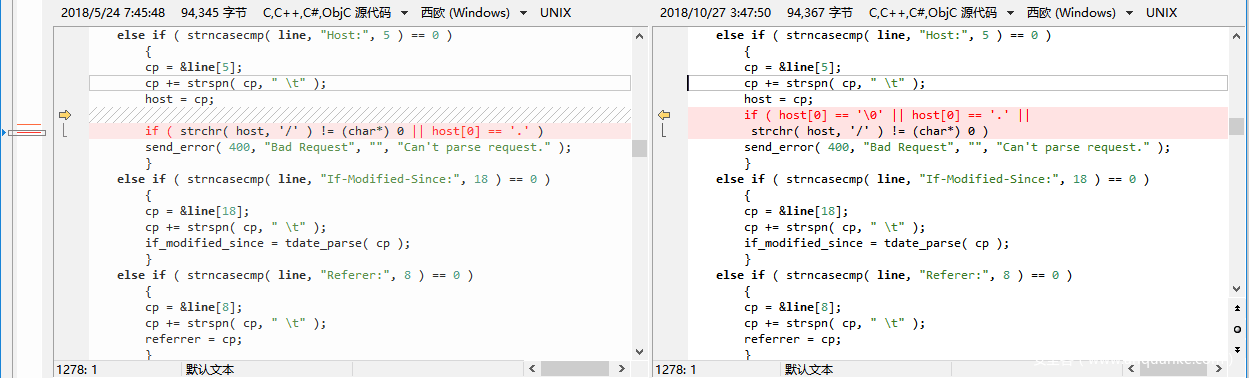Click UNIX line-ending label in right header
Viewport: 1249px width, 378px height.
pyautogui.click(x=1162, y=13)
